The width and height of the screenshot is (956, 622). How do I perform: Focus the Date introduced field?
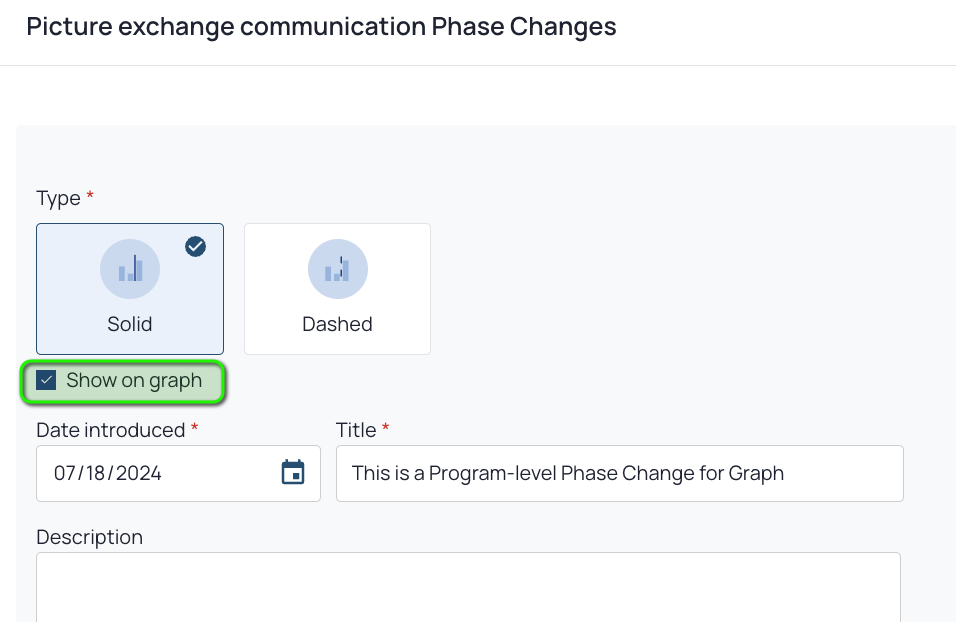click(178, 473)
